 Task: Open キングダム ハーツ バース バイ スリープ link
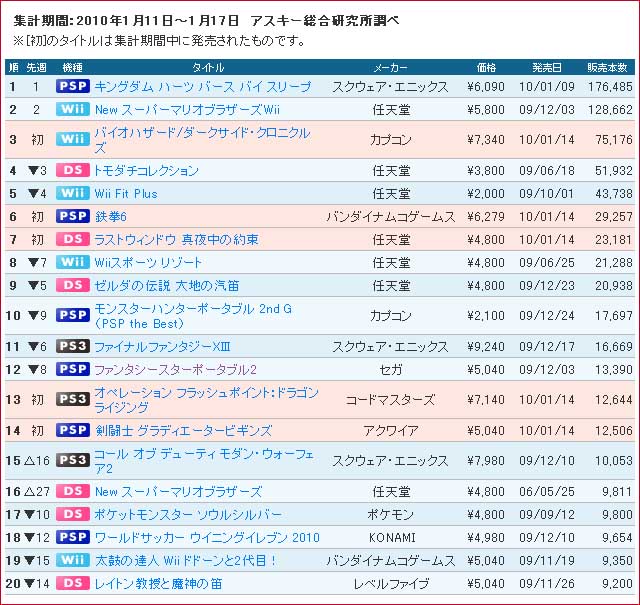[x=202, y=87]
